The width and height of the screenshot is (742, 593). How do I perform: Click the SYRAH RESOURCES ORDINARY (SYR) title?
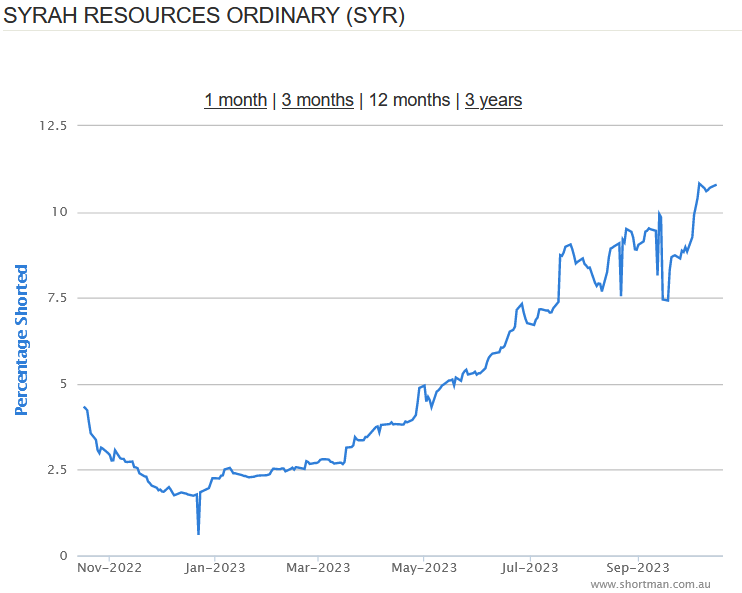pyautogui.click(x=203, y=17)
